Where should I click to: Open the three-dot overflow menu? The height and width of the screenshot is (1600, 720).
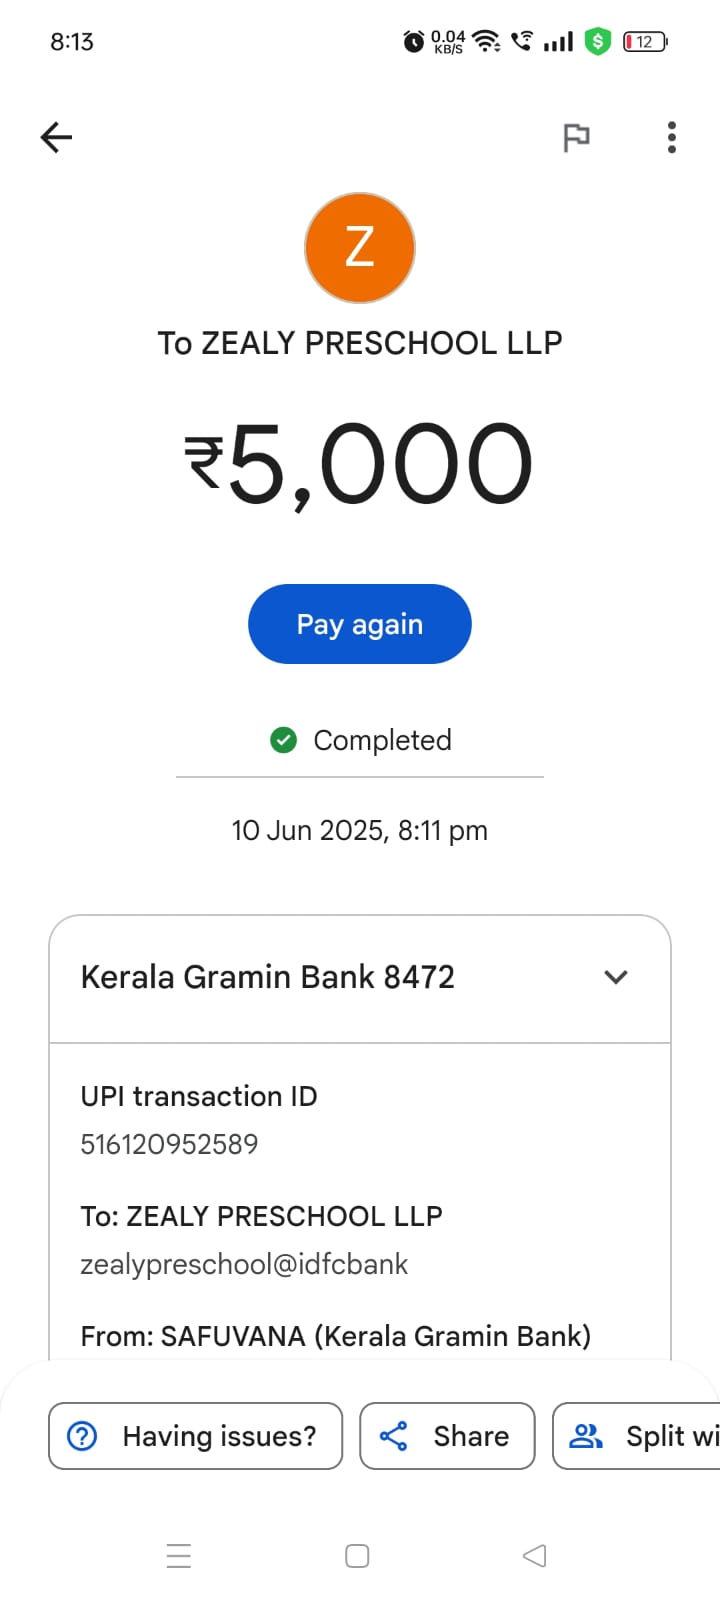(672, 137)
